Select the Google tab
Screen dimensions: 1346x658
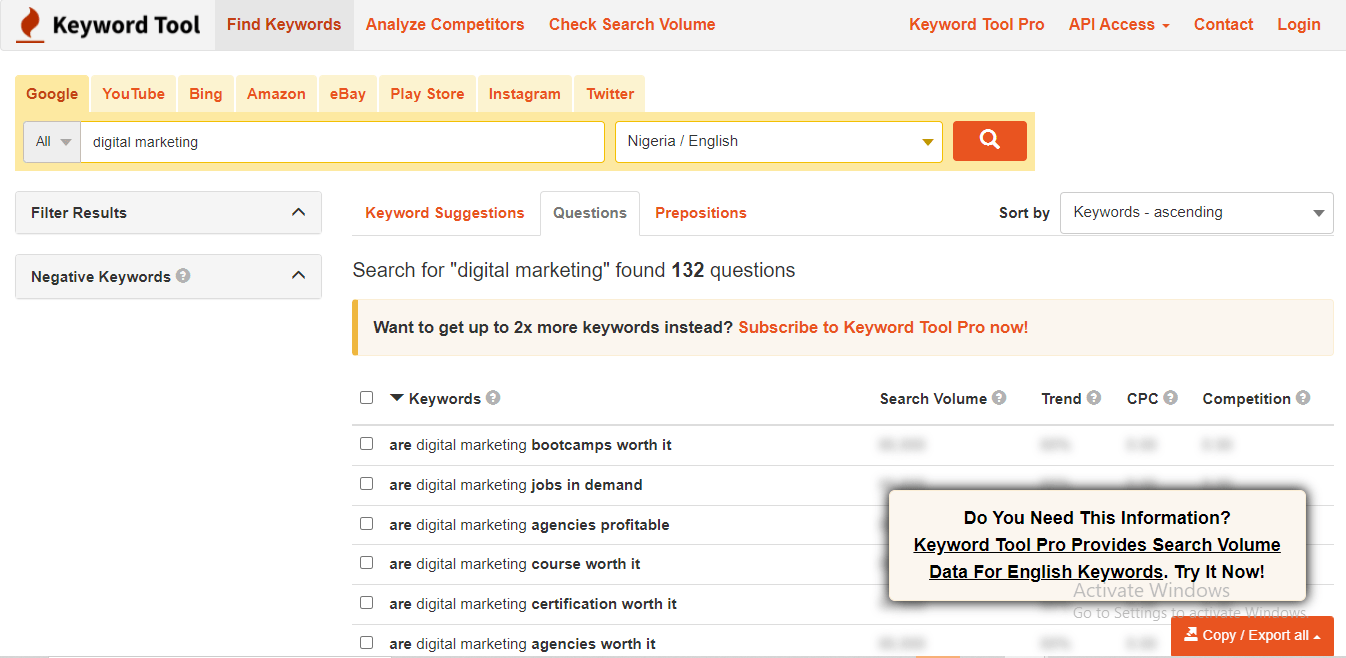pyautogui.click(x=52, y=94)
